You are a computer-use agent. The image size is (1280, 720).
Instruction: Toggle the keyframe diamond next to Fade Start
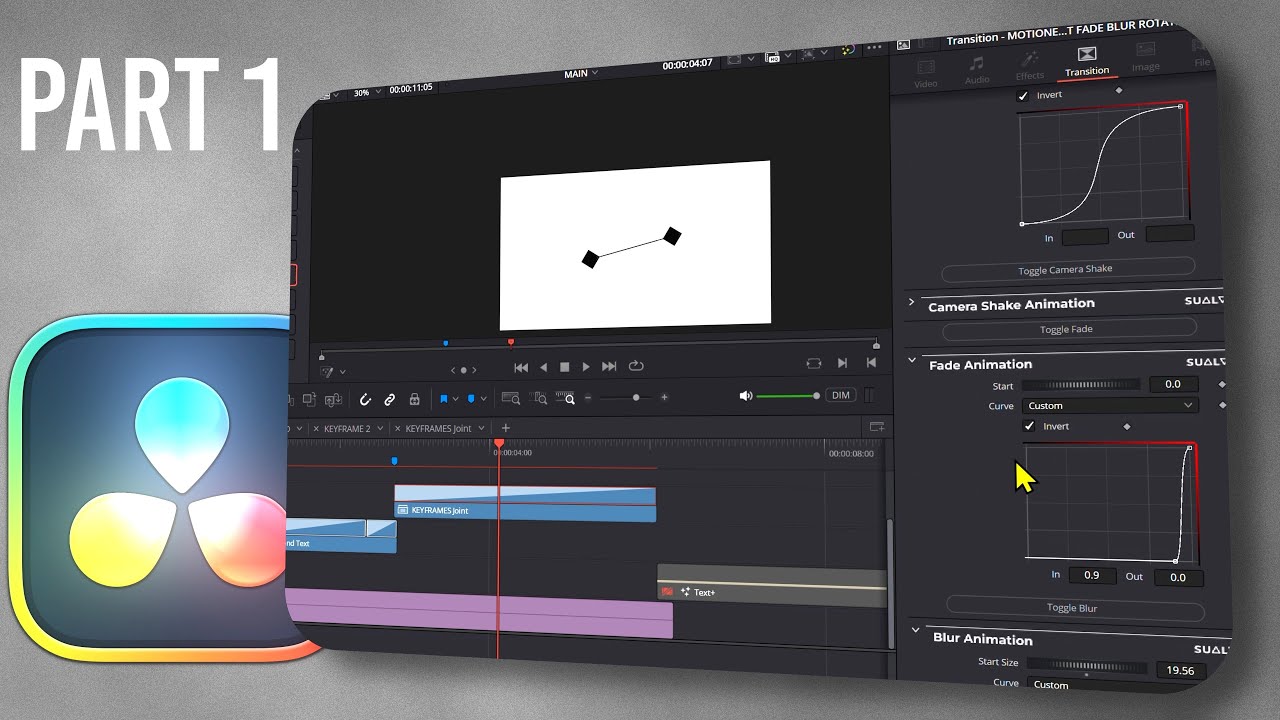pos(1222,383)
